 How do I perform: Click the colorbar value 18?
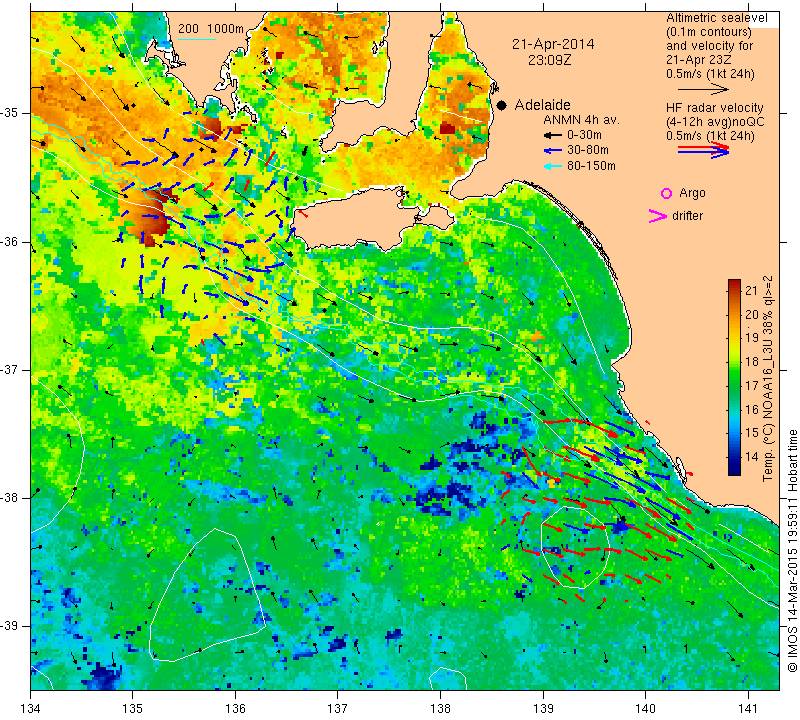pos(752,362)
